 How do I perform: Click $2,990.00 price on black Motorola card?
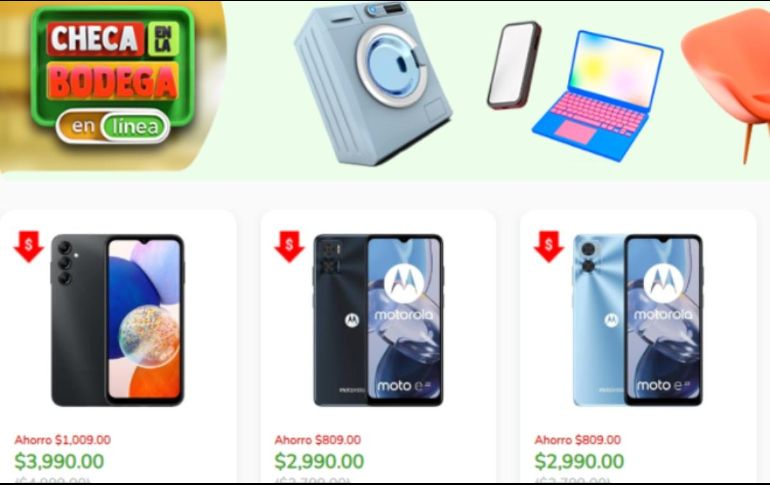coord(319,461)
